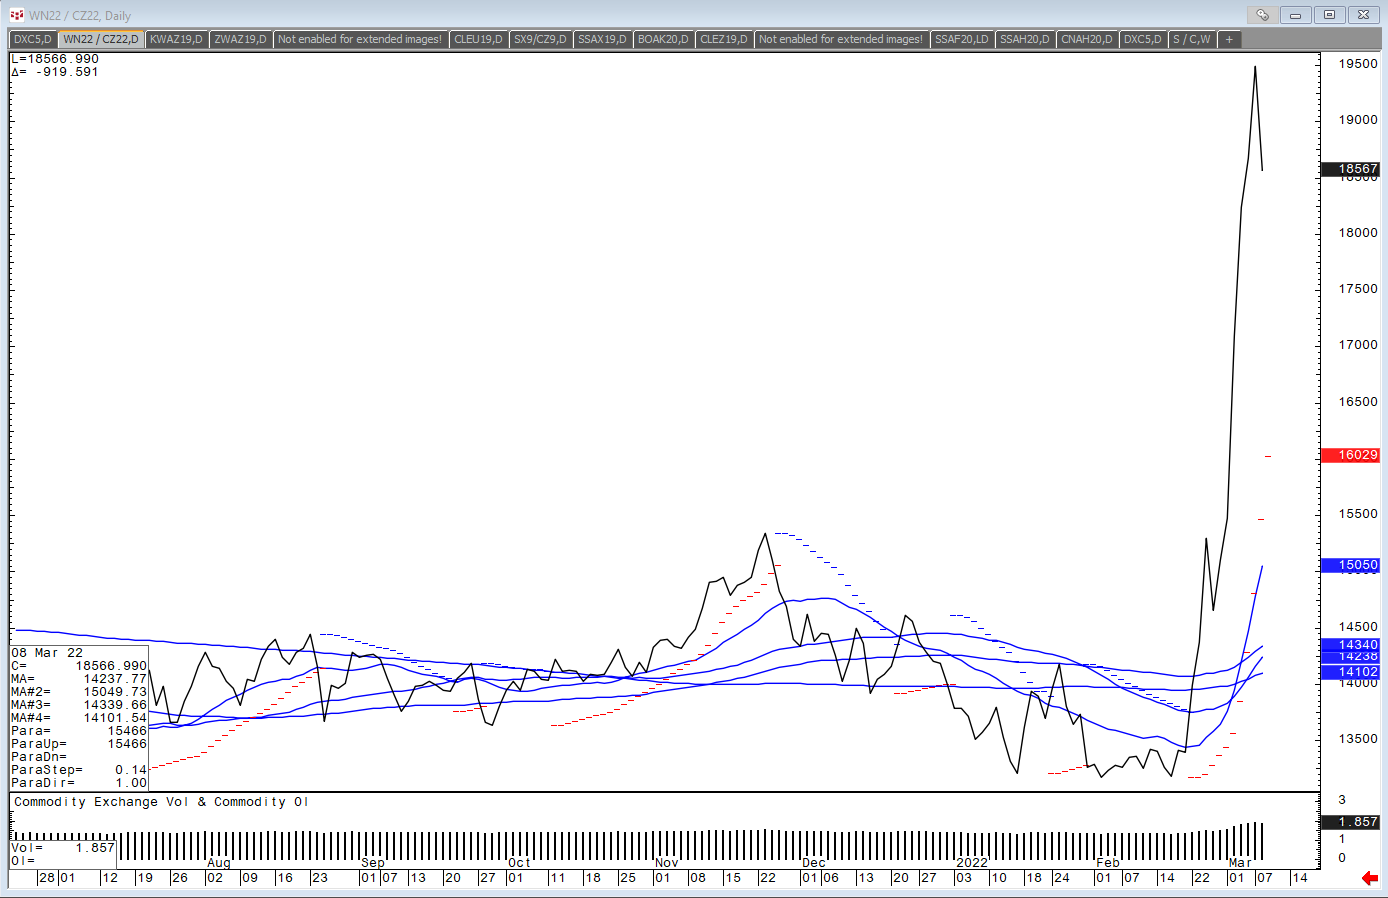Click the 2022 year label on time axis
This screenshot has height=898, width=1388.
click(x=972, y=863)
